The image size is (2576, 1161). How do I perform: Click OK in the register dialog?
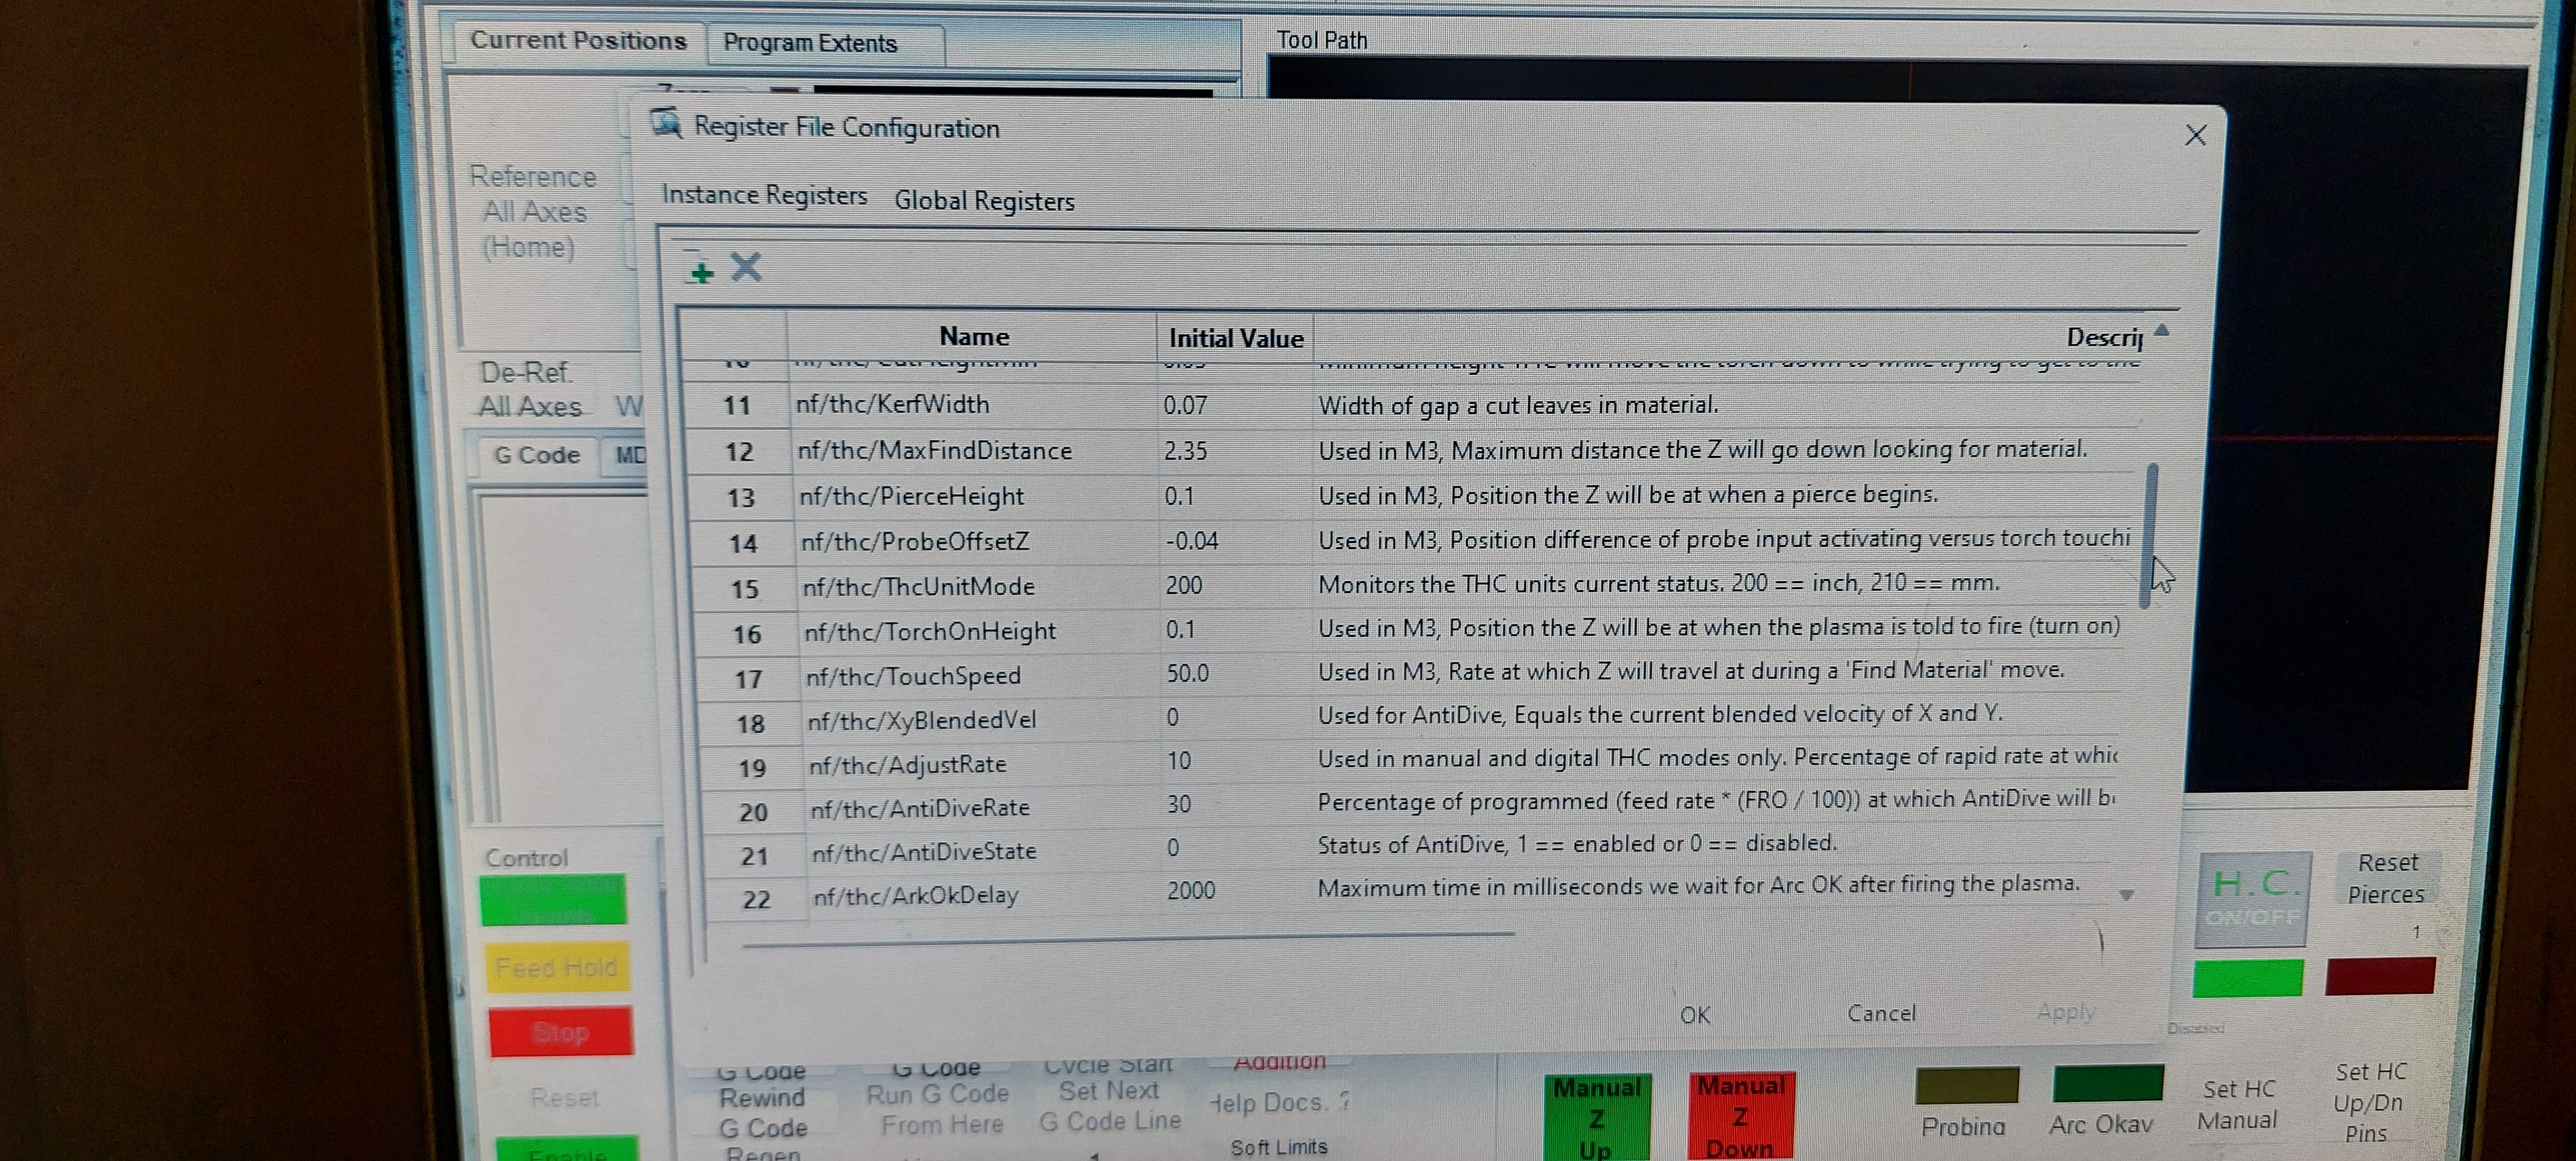(1694, 1015)
